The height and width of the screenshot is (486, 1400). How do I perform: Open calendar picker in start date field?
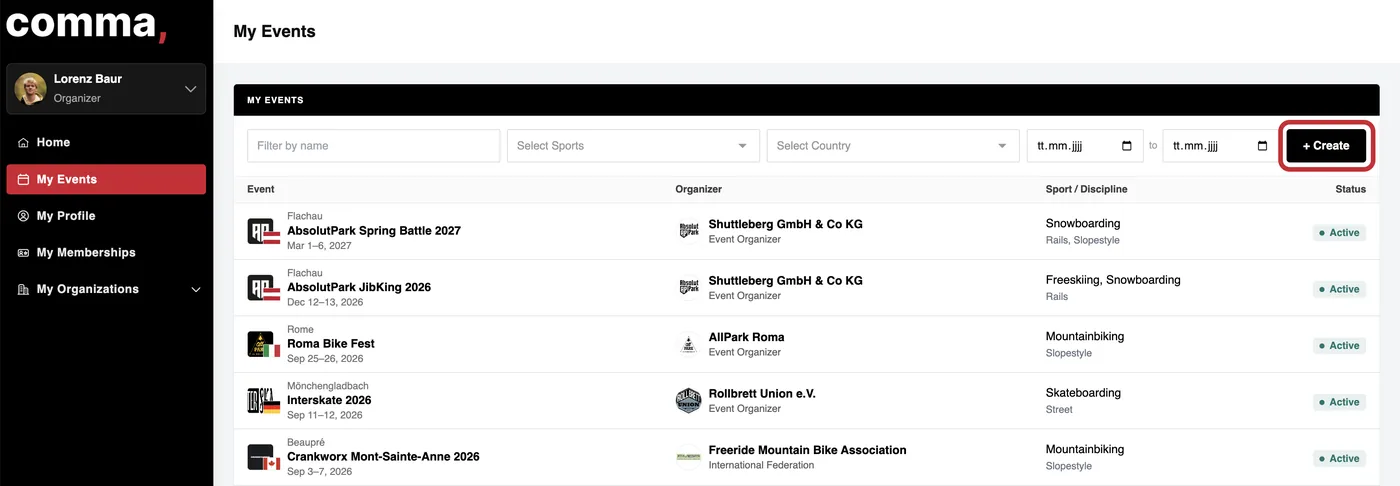point(1127,146)
